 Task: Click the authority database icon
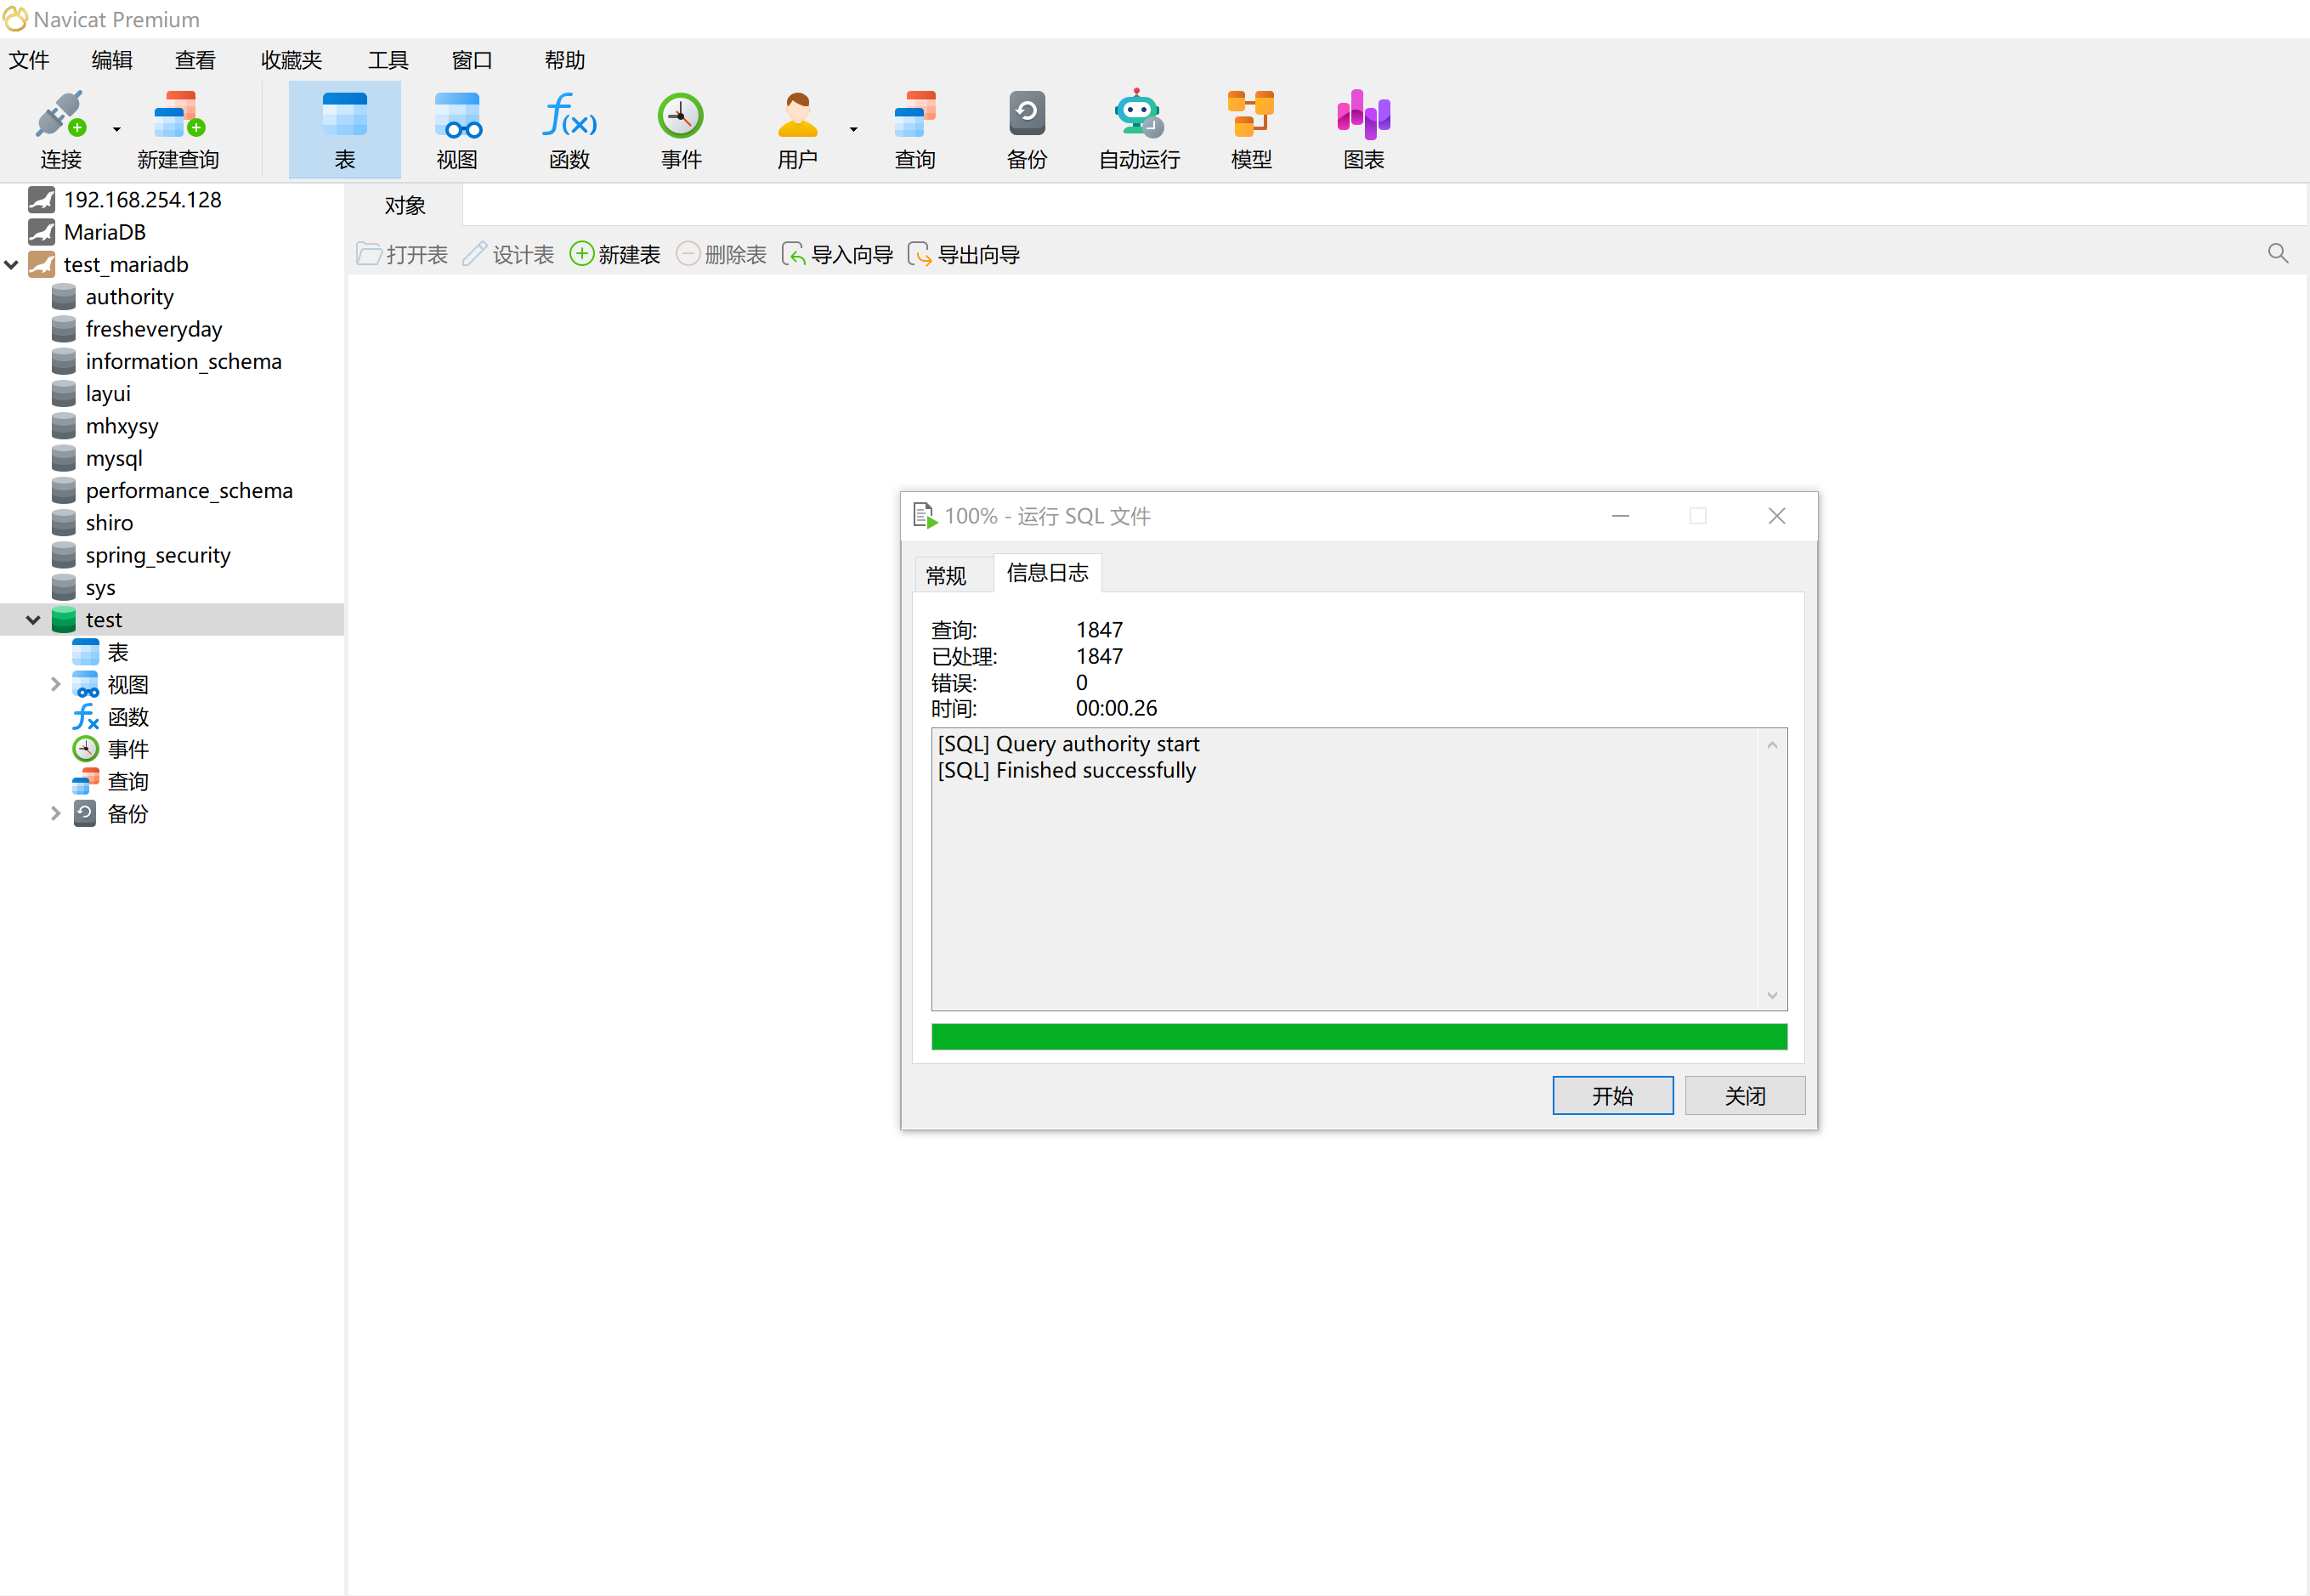64,297
